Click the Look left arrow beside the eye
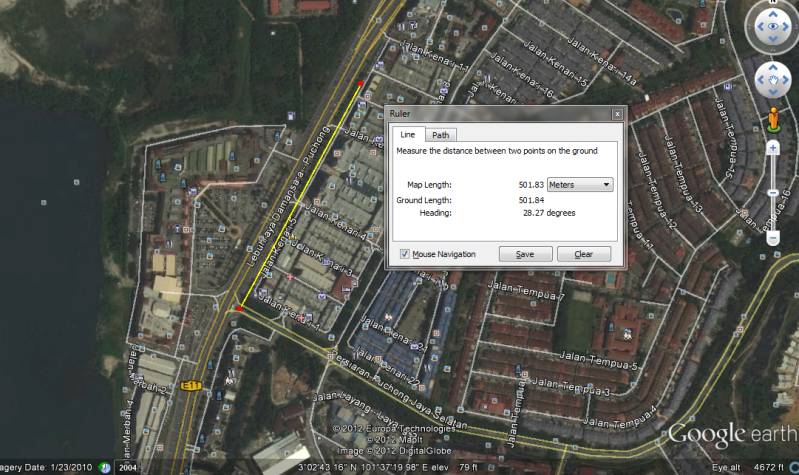This screenshot has width=799, height=475. click(761, 27)
